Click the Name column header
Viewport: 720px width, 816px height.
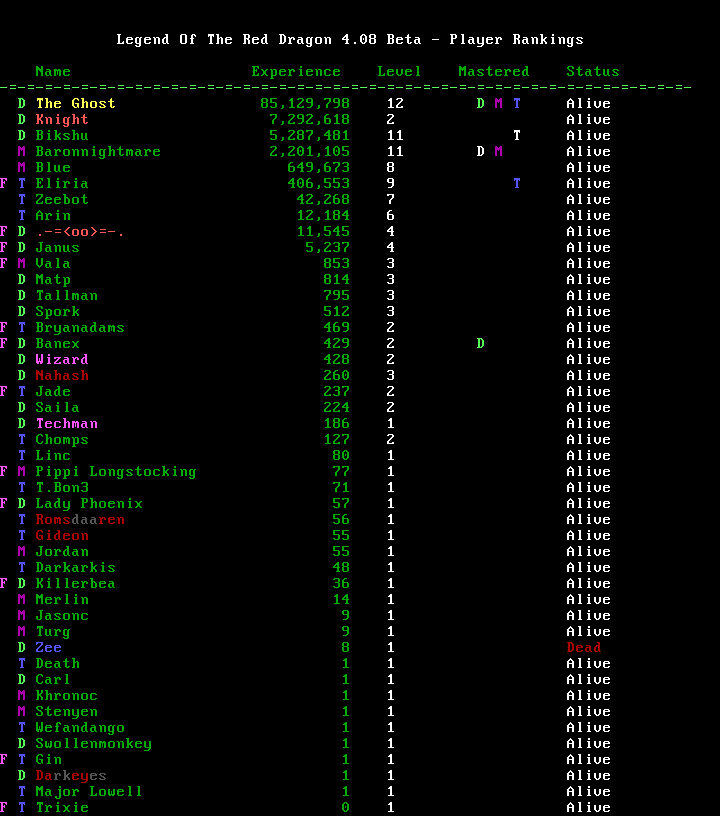pos(53,71)
